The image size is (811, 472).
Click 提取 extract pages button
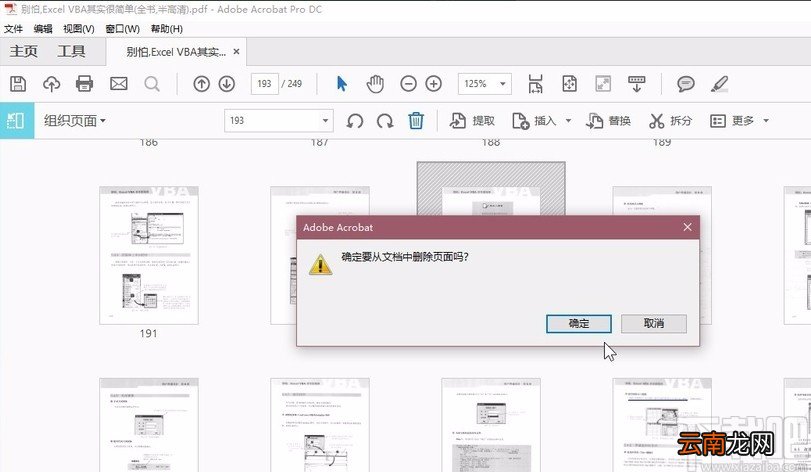coord(472,121)
